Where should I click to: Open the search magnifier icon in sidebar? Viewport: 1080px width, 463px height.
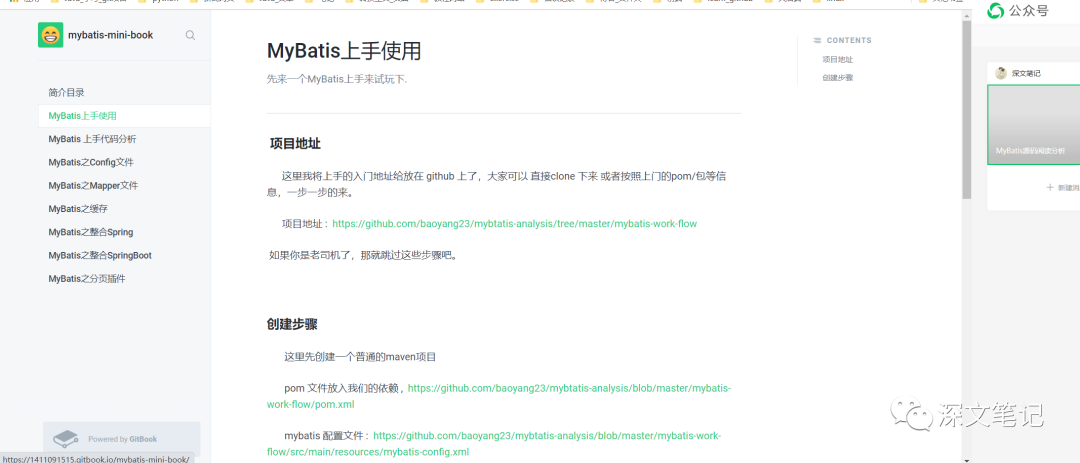(190, 35)
